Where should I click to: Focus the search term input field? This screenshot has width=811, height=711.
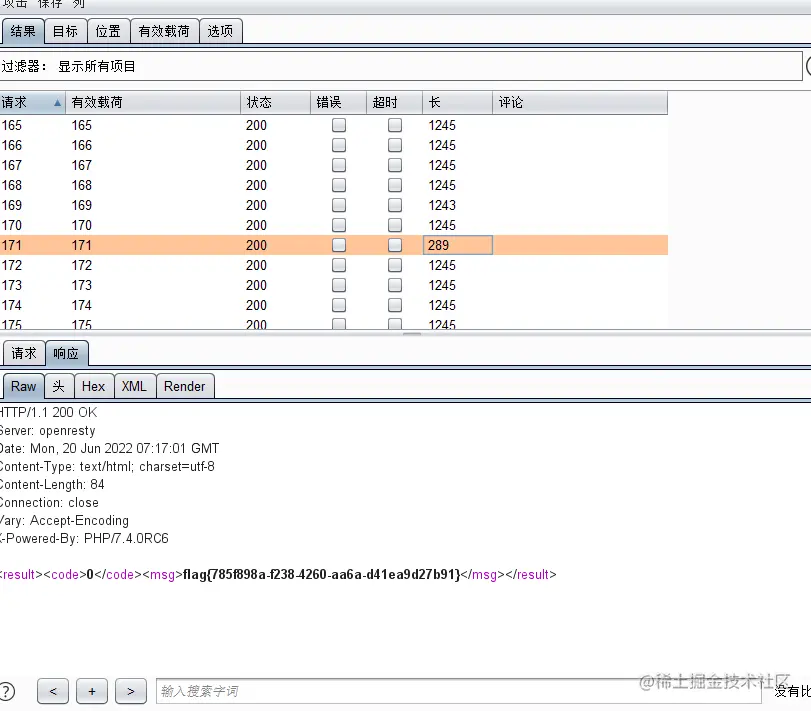(x=459, y=691)
